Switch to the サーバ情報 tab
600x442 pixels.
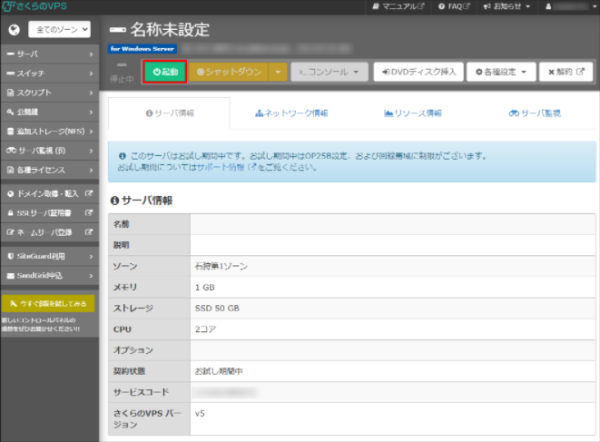click(x=170, y=113)
